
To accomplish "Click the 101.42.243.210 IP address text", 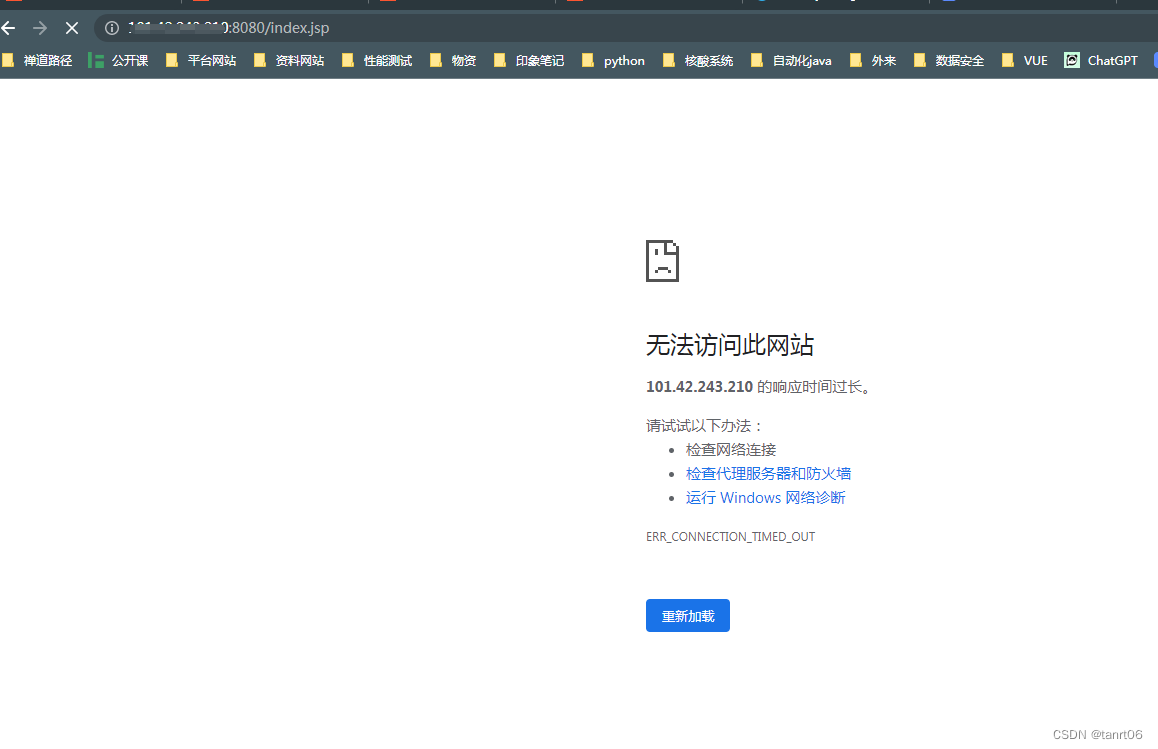I will coord(699,387).
